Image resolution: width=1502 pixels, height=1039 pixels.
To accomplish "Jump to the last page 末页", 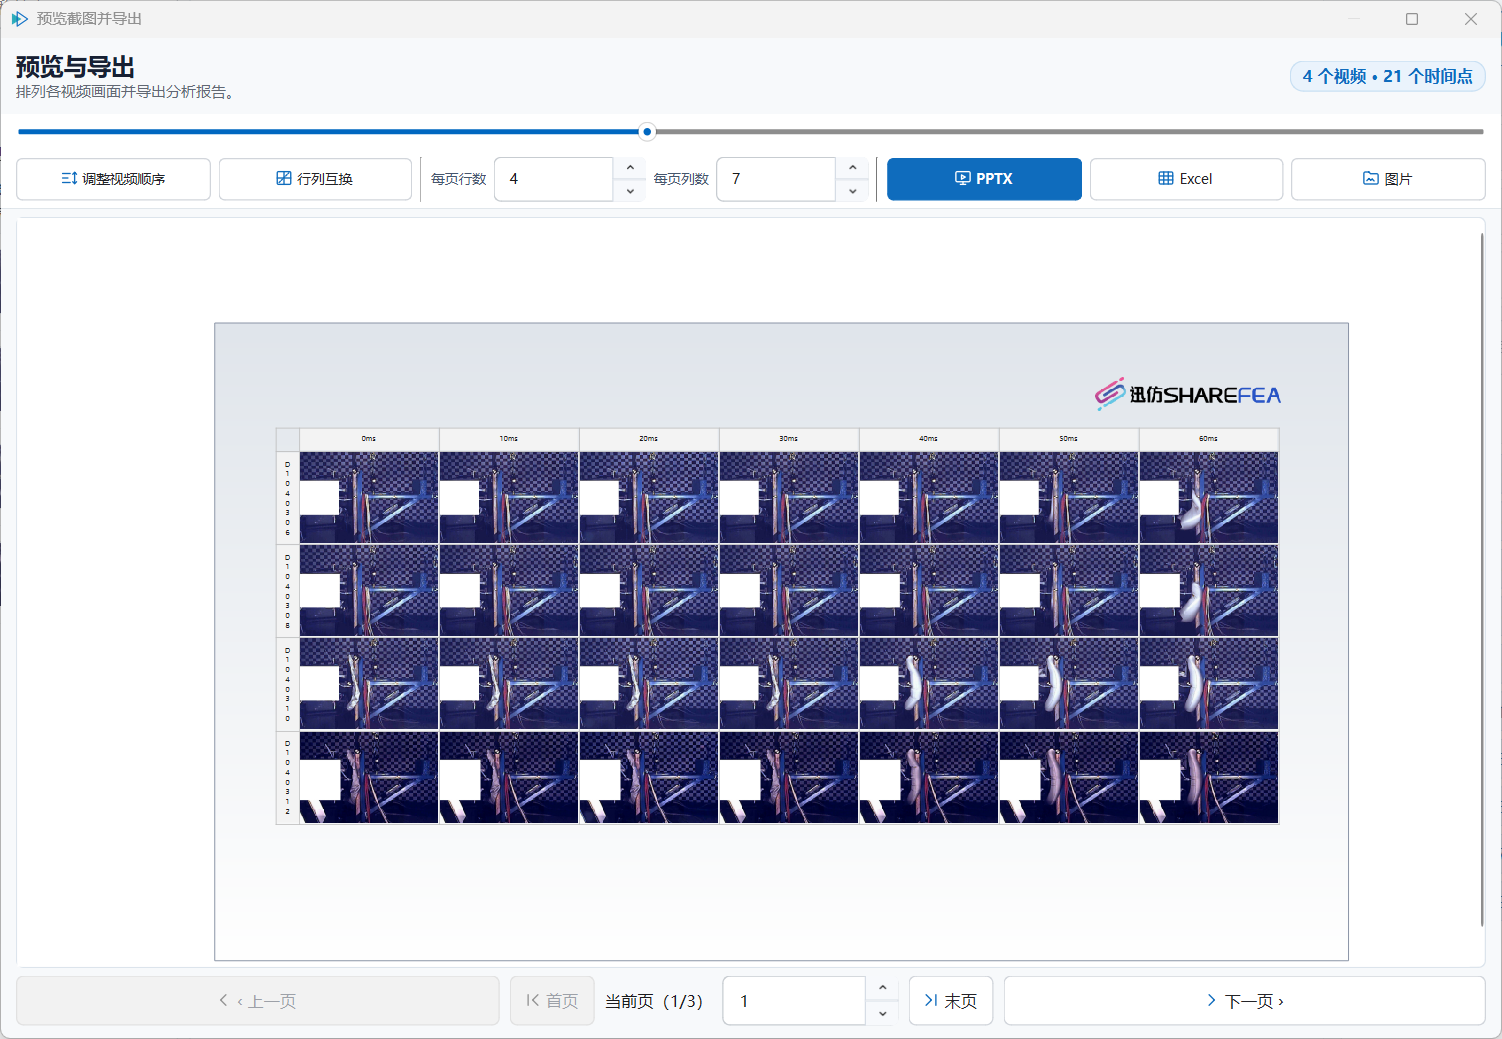I will (951, 1001).
